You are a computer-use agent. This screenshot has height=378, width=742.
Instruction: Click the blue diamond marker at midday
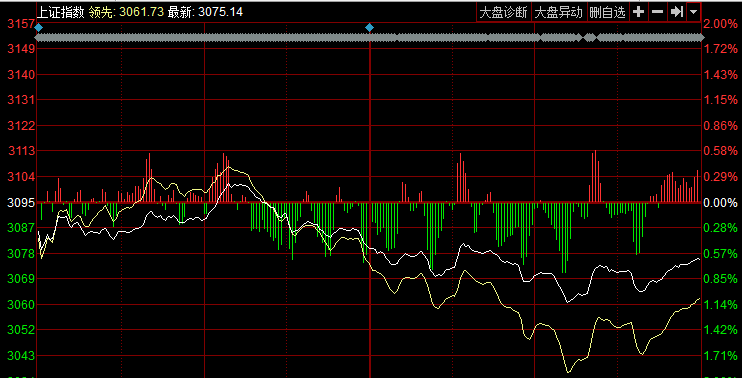pyautogui.click(x=369, y=27)
